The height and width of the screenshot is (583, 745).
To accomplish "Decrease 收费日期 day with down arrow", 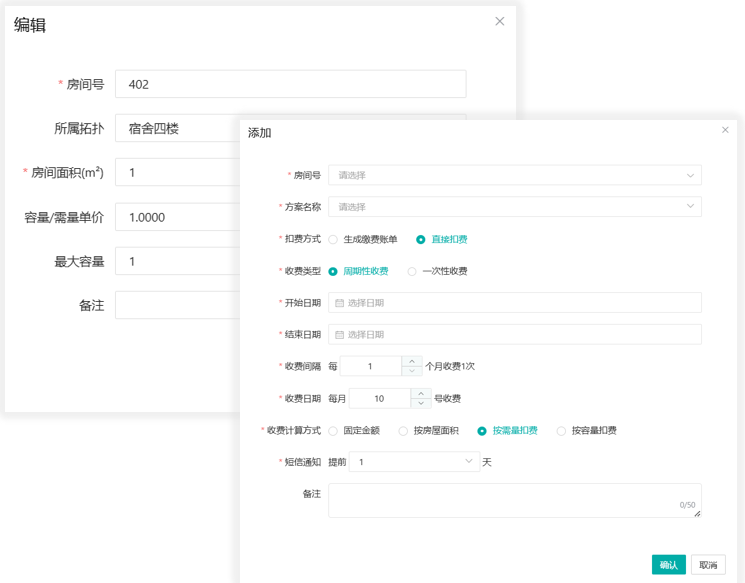I will point(419,403).
